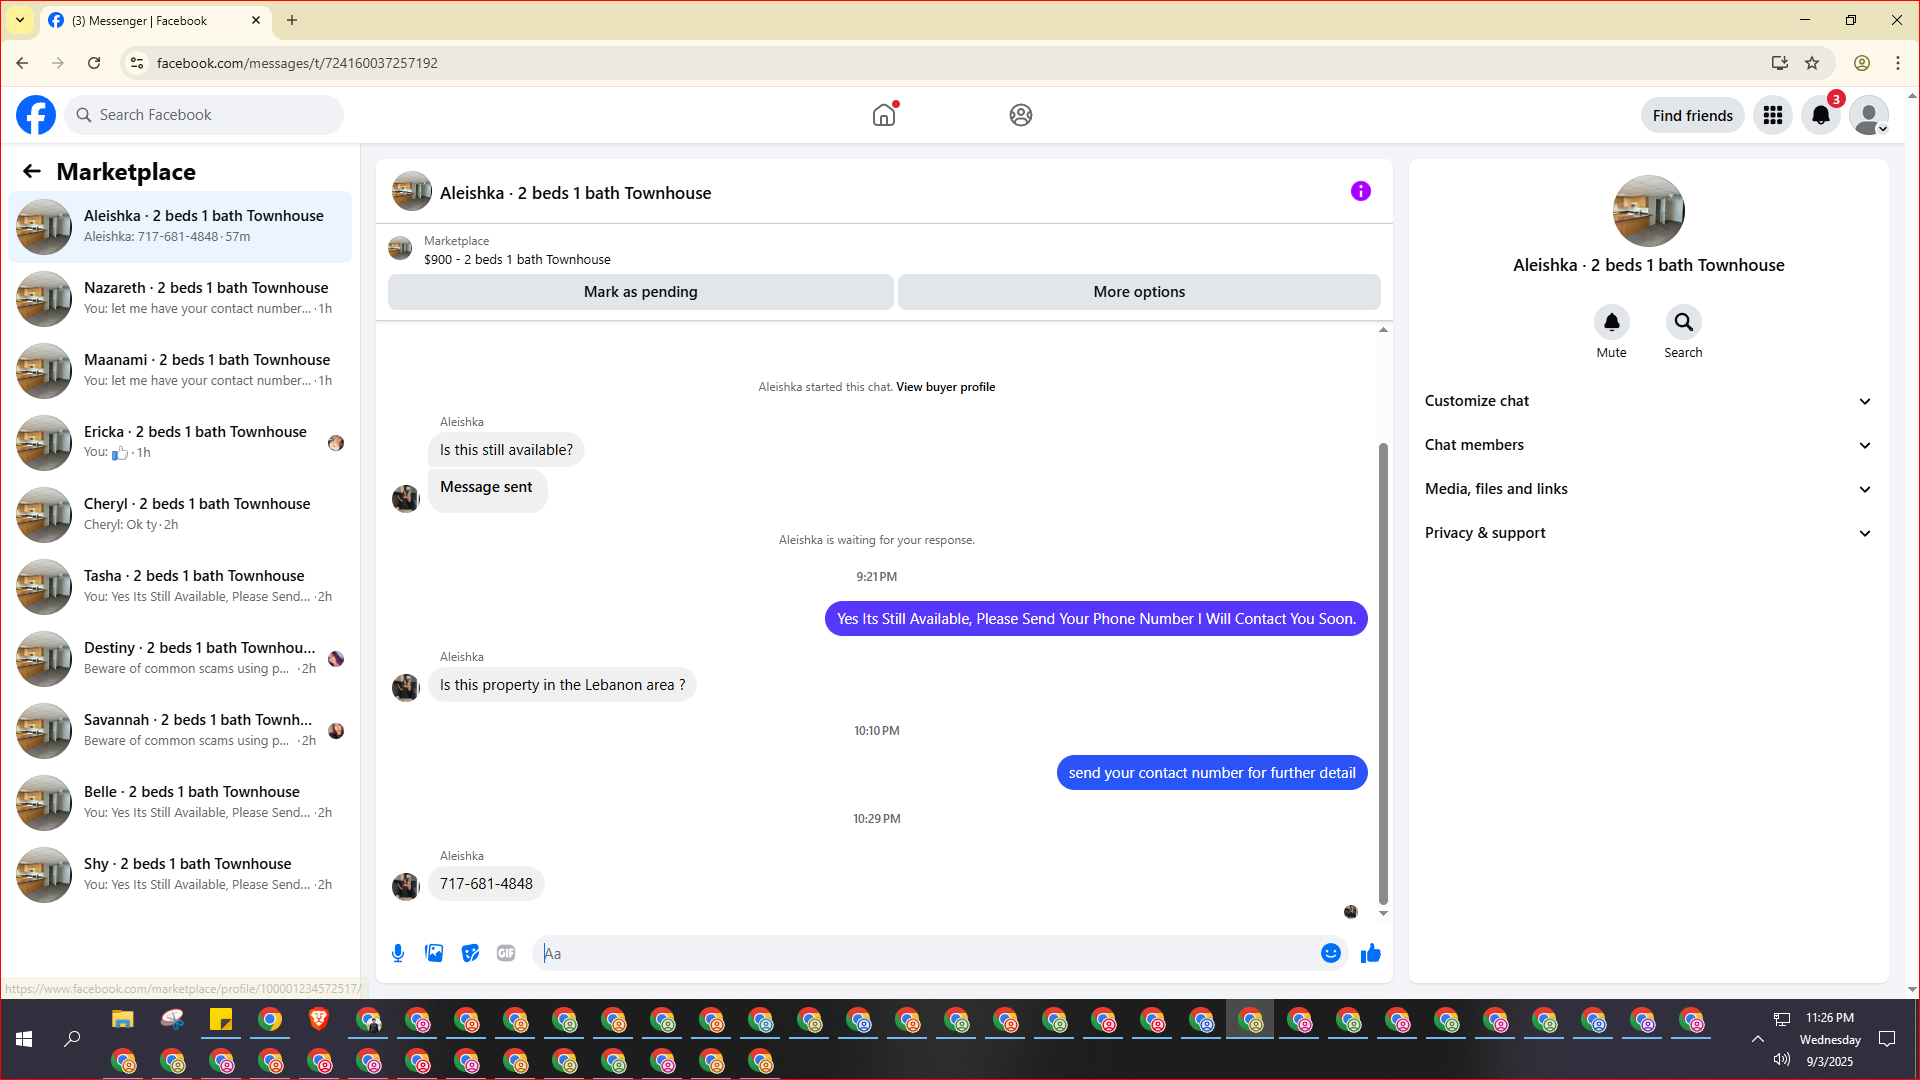Screen dimensions: 1920x1080
Task: Open the Windows Start menu
Action: [24, 1039]
